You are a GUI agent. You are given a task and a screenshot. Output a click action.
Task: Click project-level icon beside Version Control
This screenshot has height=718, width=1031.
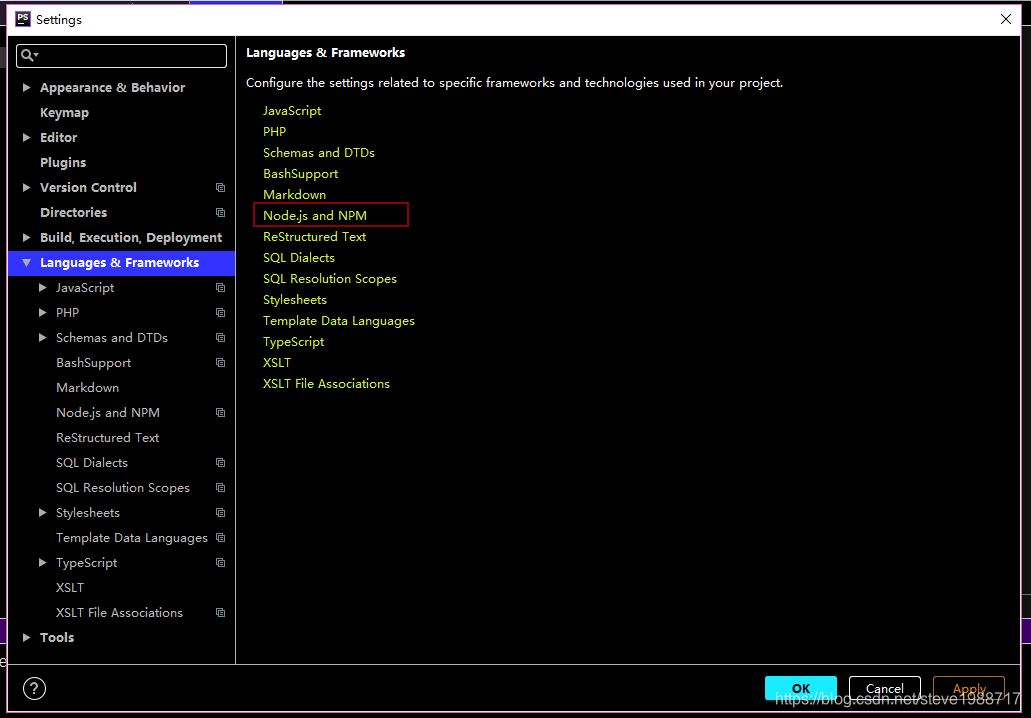[220, 188]
